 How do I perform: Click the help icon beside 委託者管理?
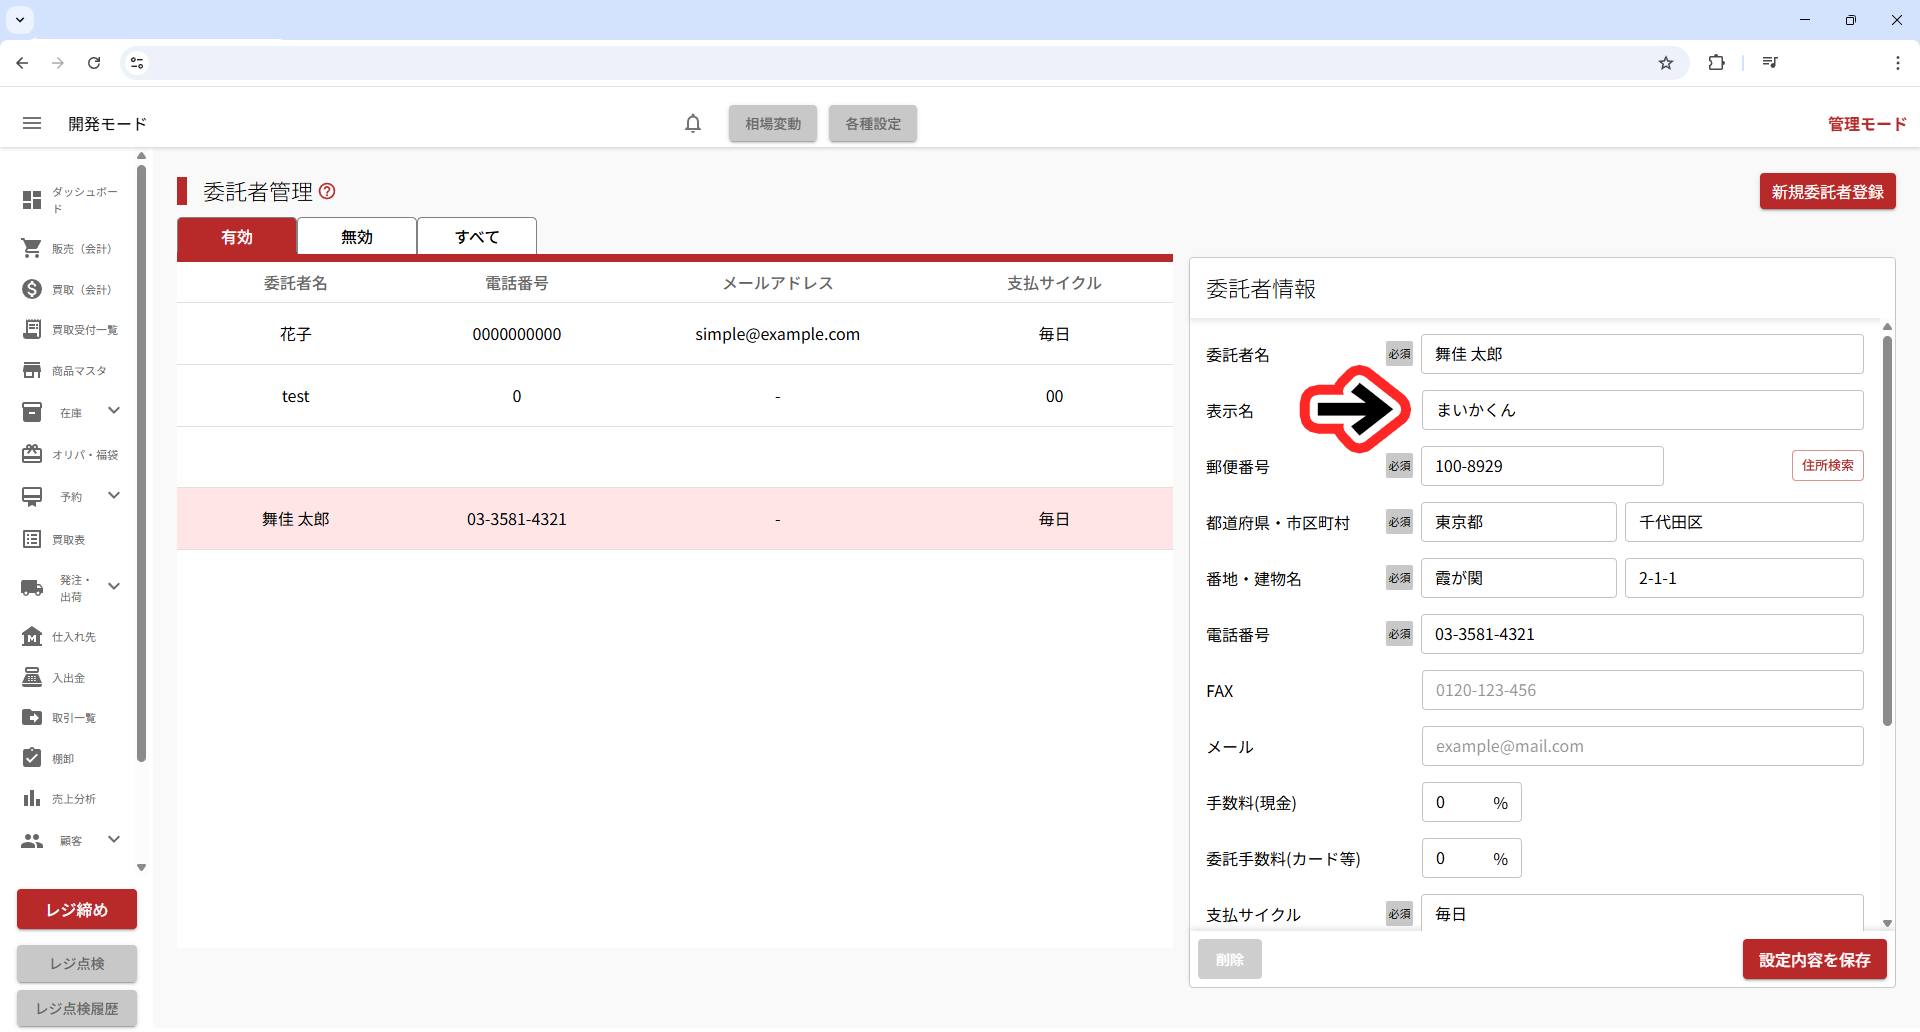click(x=327, y=191)
